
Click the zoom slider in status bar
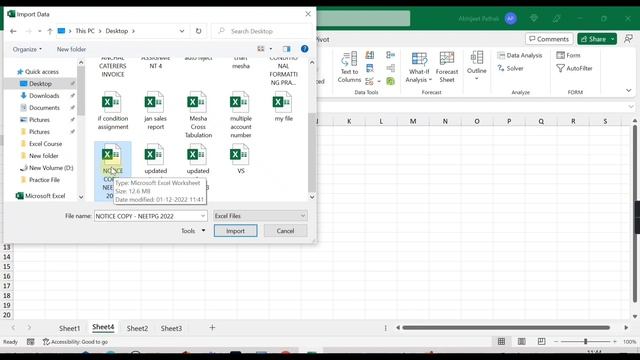585,342
